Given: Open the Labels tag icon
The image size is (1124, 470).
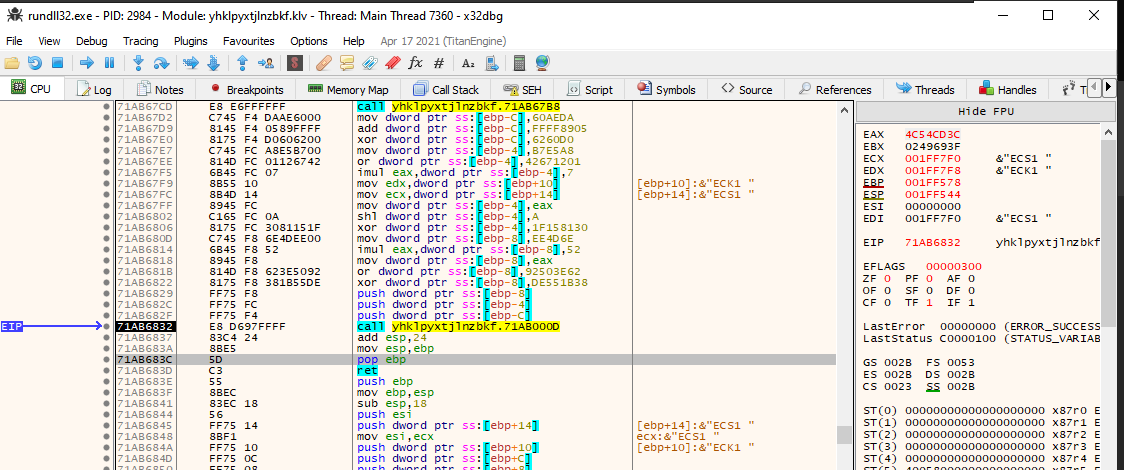Looking at the screenshot, I should click(x=369, y=63).
